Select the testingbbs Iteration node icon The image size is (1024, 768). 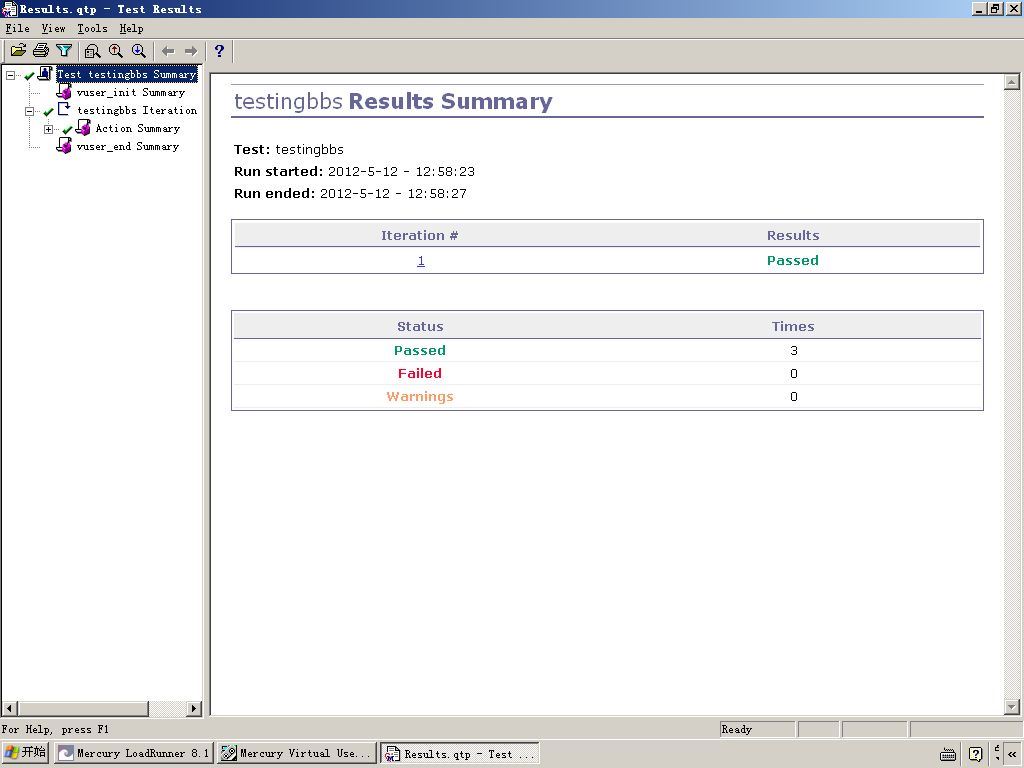coord(64,110)
